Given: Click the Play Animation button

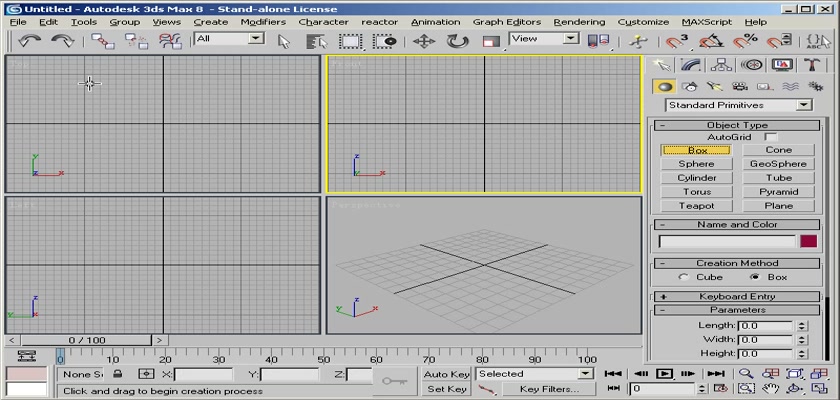Looking at the screenshot, I should (x=664, y=374).
